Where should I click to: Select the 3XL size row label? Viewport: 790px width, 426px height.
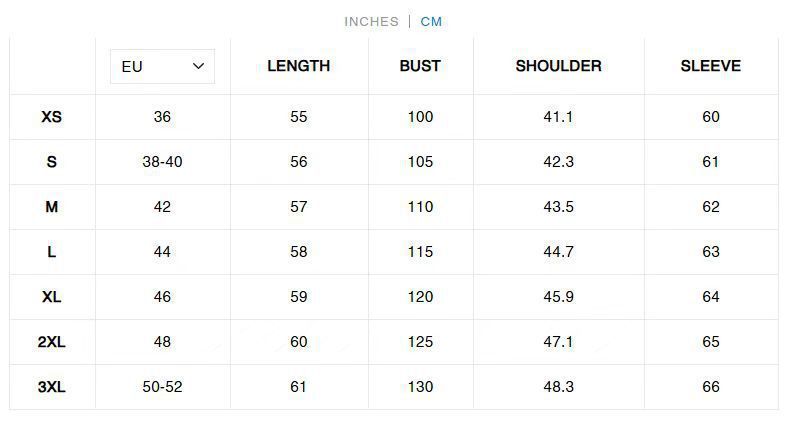click(52, 387)
